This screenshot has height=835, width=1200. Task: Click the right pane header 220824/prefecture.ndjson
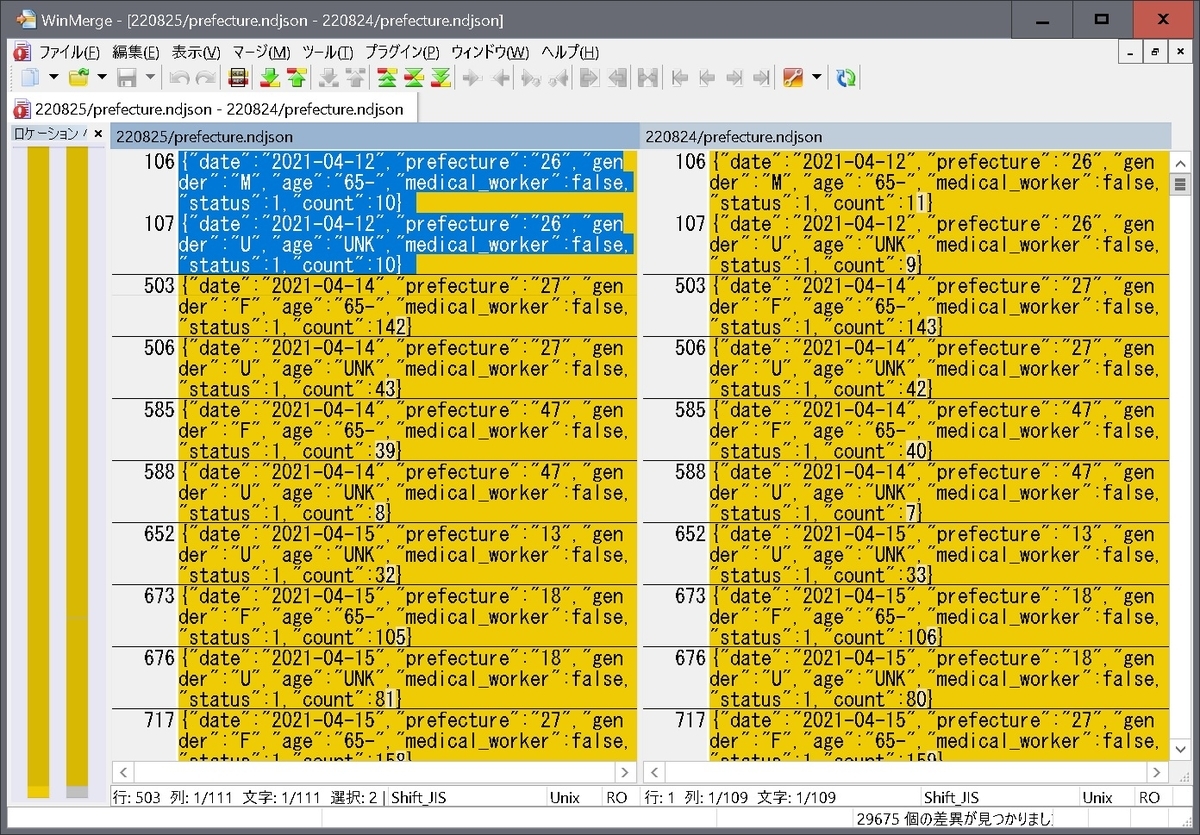click(x=905, y=137)
